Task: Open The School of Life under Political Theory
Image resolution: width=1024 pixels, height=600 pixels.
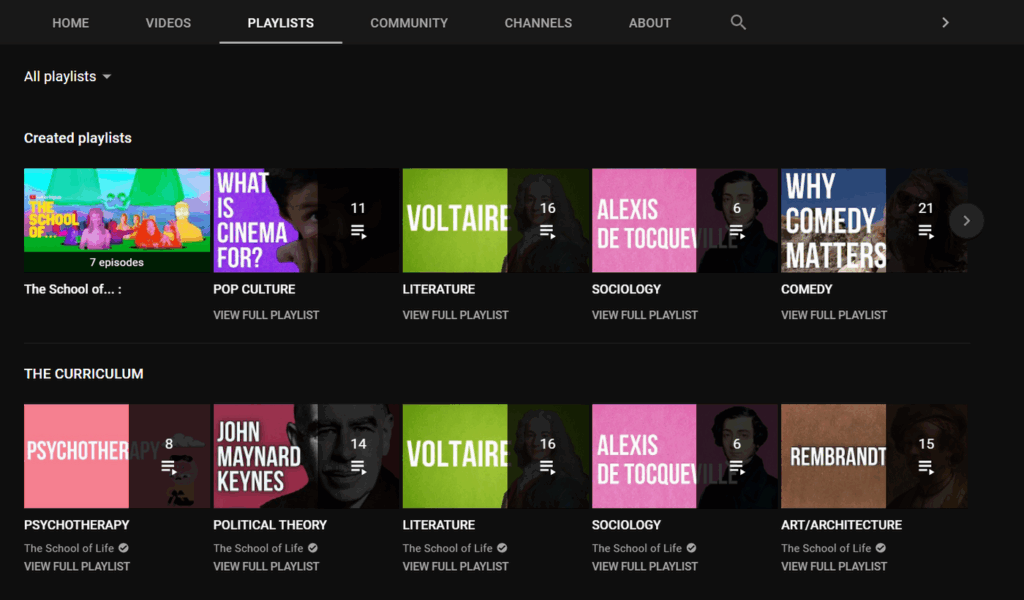Action: point(258,548)
